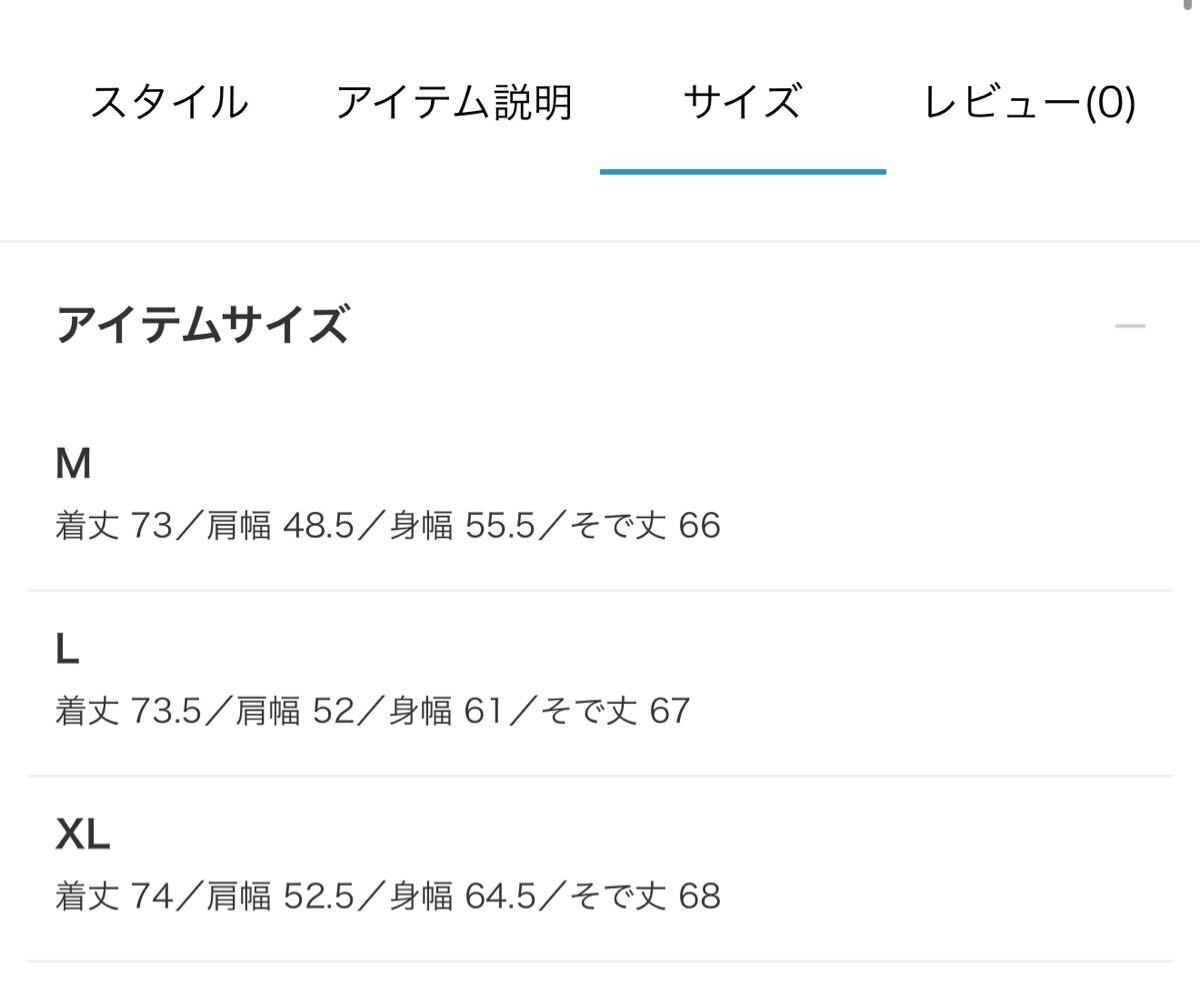The image size is (1200, 996).
Task: Click the M size 着丈 73 measurement
Action: pyautogui.click(x=114, y=525)
